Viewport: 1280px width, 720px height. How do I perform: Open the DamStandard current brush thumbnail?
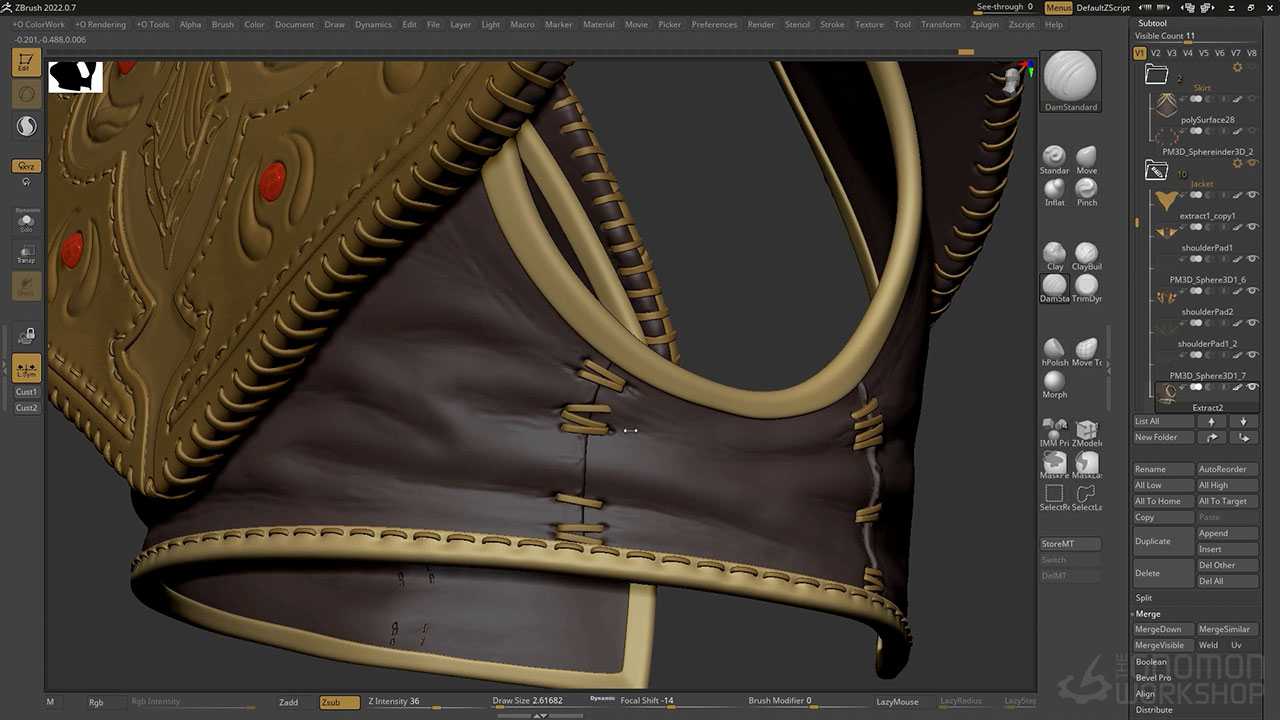pyautogui.click(x=1070, y=77)
